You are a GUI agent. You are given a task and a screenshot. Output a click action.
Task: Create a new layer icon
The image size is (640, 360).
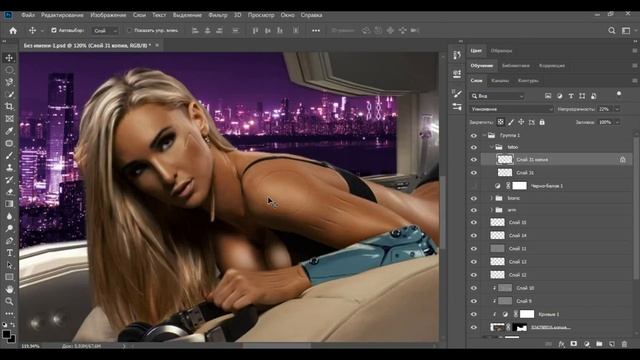coord(611,344)
